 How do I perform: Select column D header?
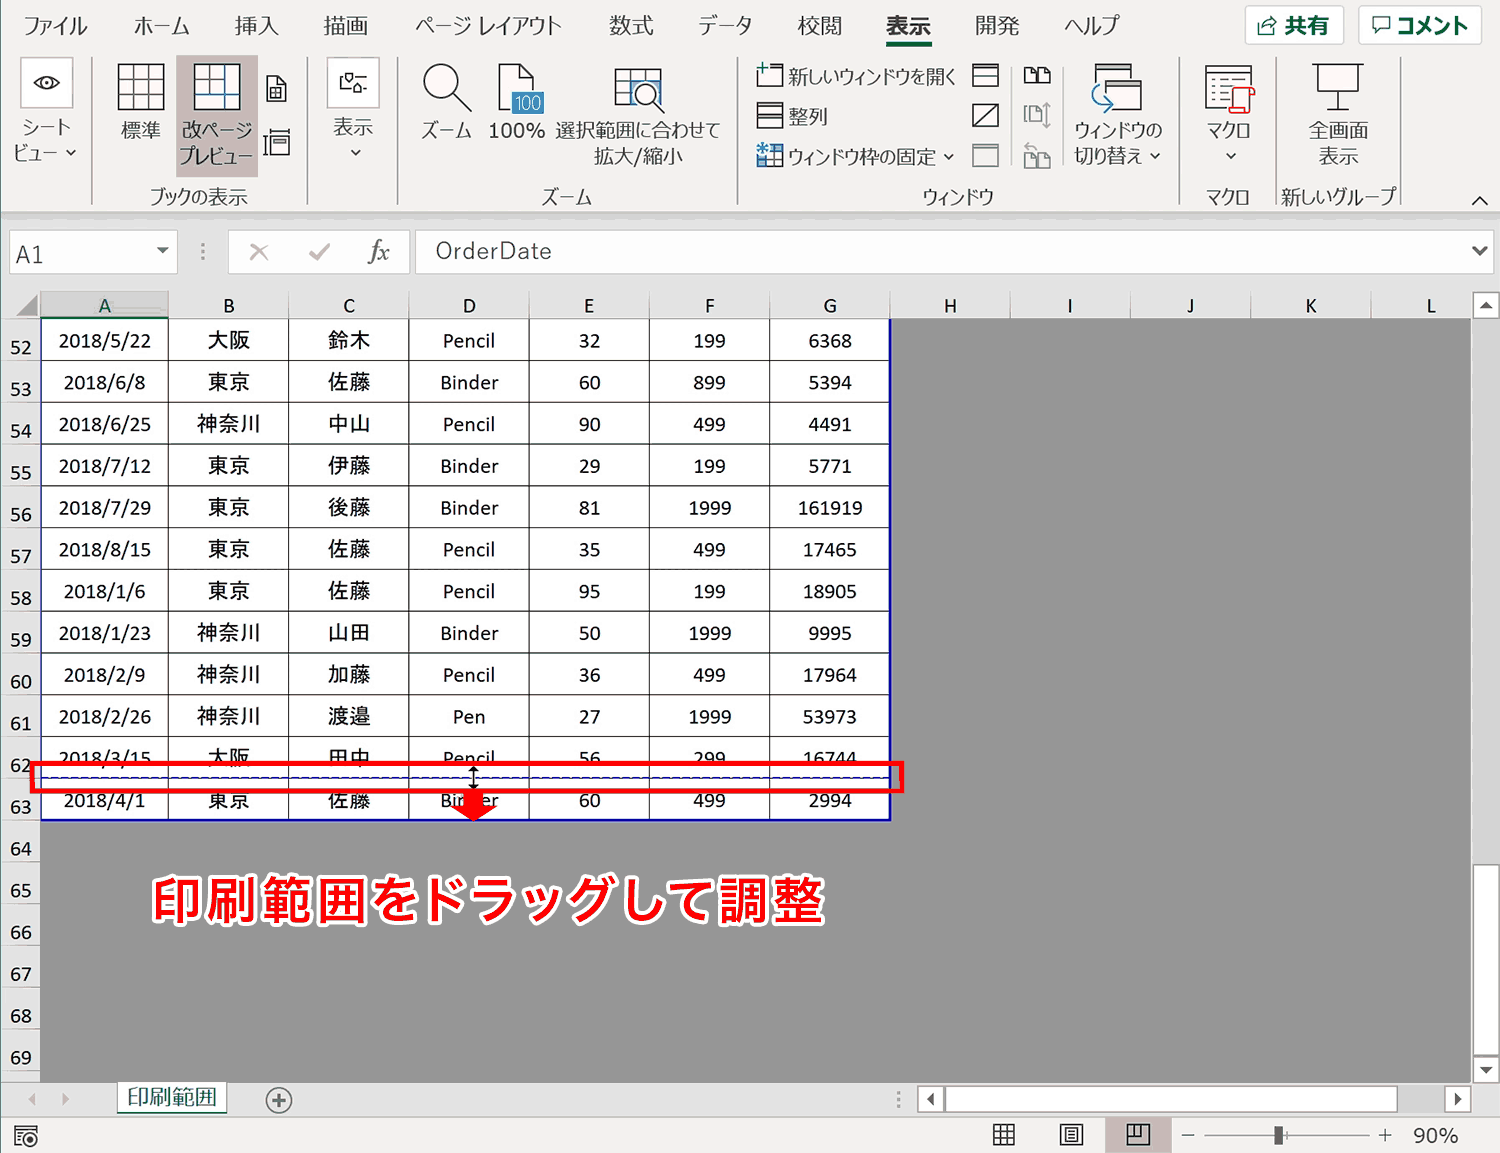pyautogui.click(x=469, y=305)
